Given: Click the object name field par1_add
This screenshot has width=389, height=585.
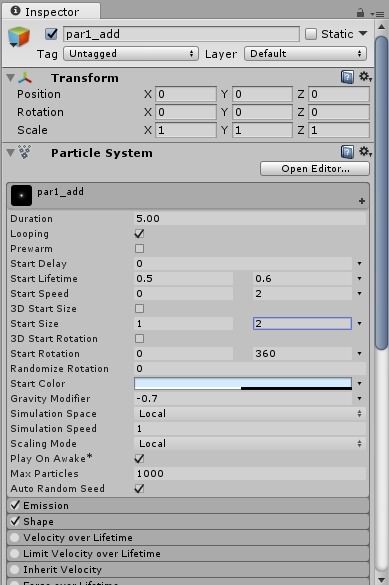Looking at the screenshot, I should coord(181,34).
